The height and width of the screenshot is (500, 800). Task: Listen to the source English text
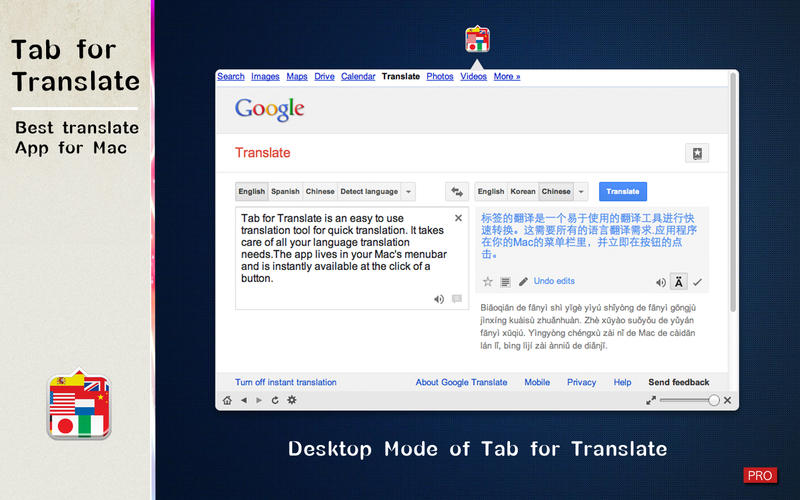(x=439, y=299)
